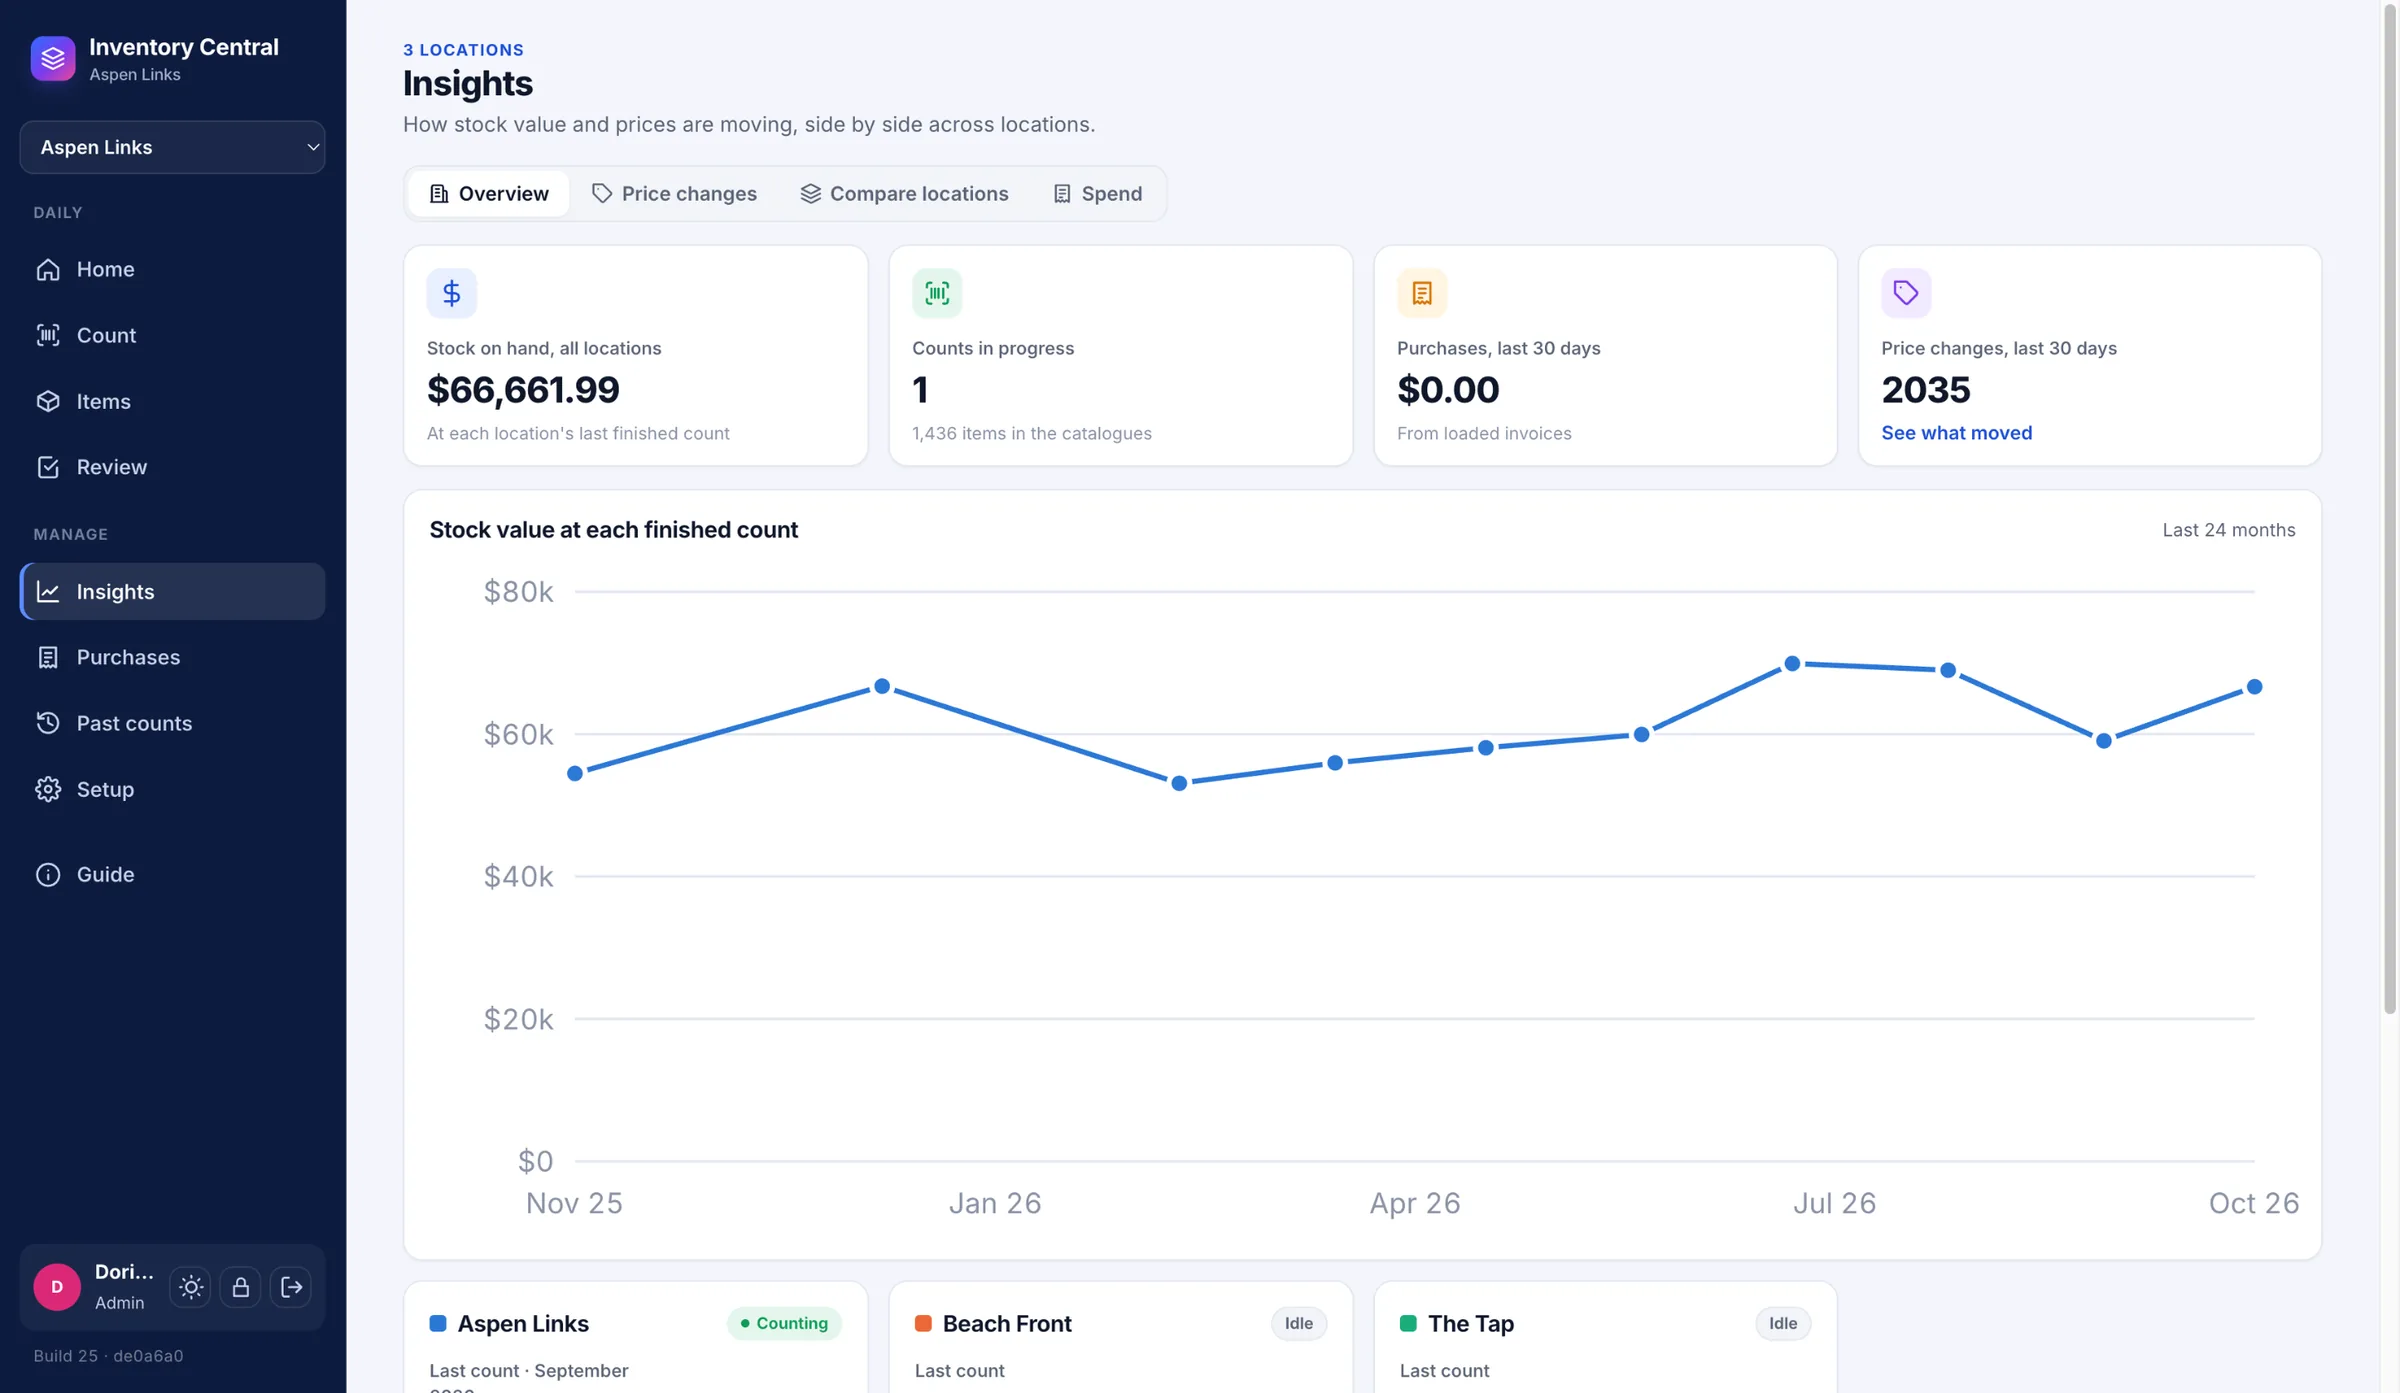Open the Count page

(x=172, y=335)
